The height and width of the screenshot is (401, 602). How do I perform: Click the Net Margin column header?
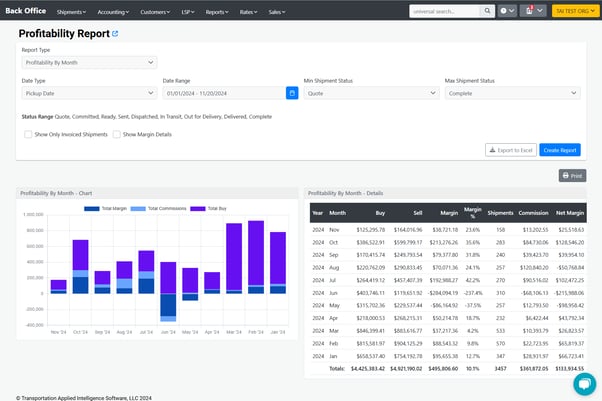click(x=570, y=213)
